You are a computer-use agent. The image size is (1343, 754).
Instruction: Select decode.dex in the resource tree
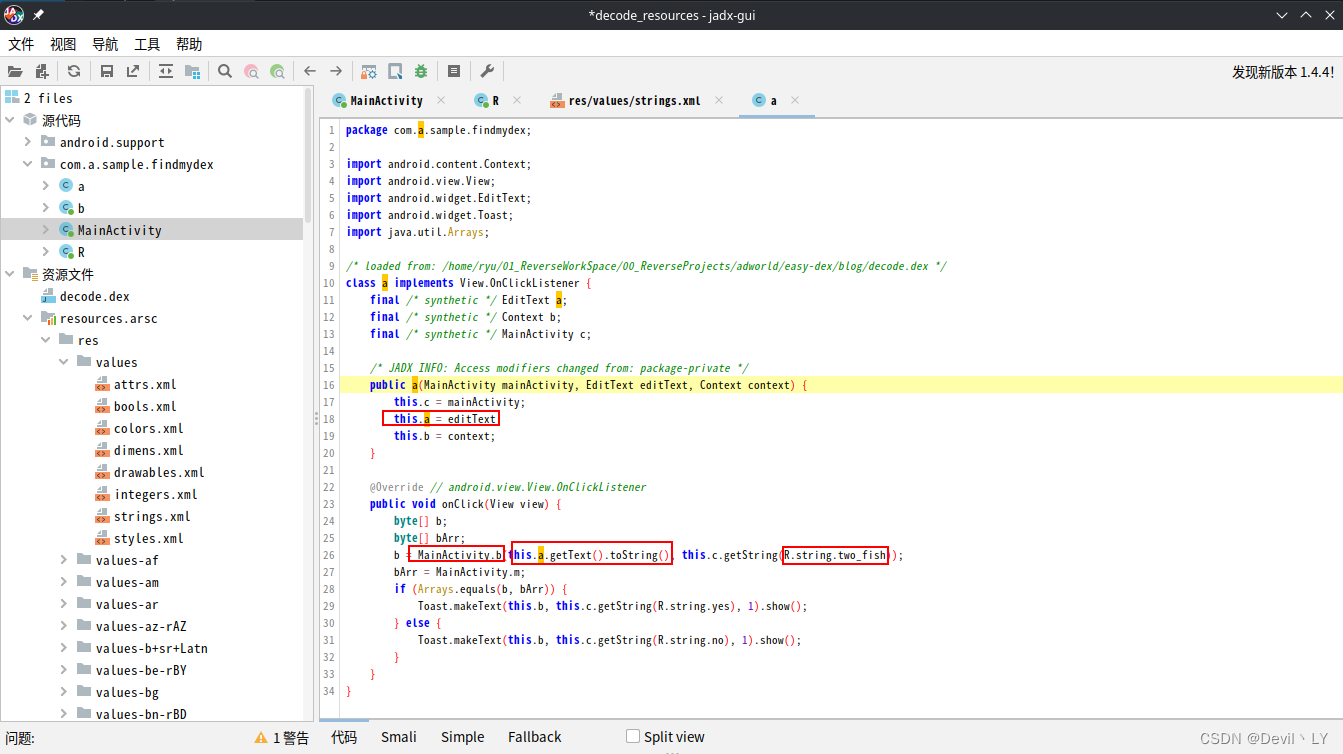coord(94,296)
